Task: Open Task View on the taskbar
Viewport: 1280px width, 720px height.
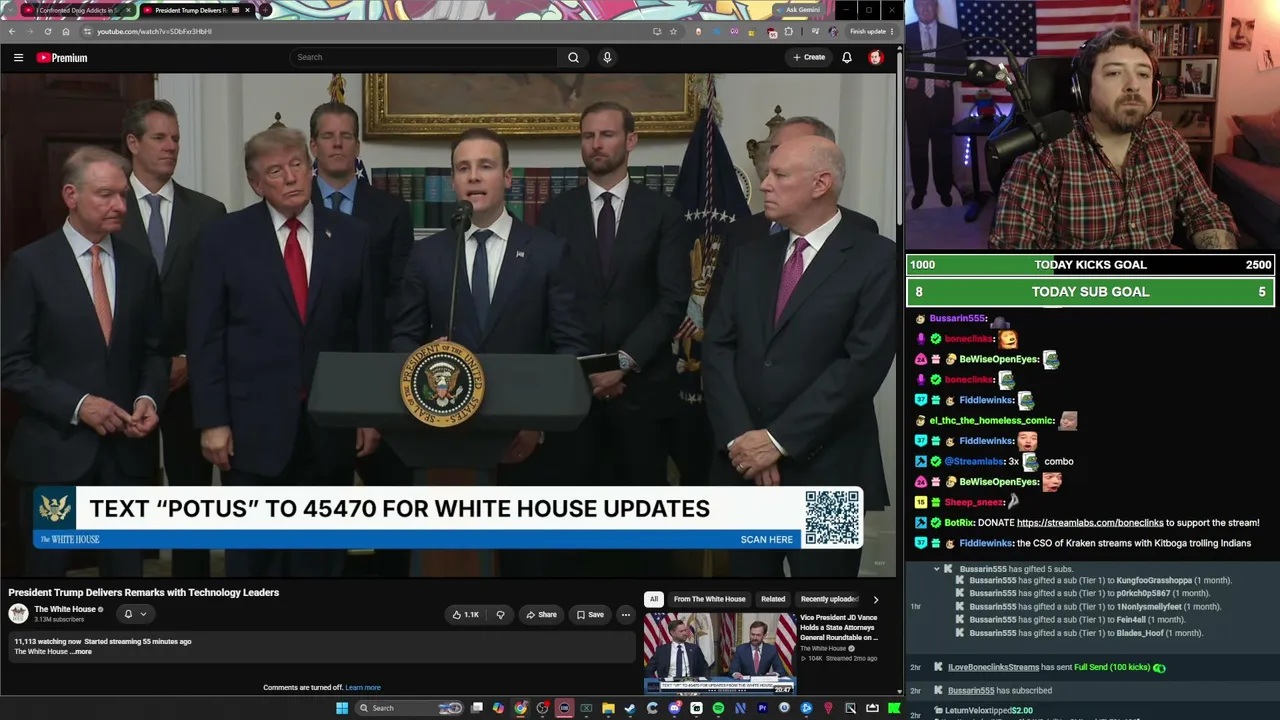Action: click(477, 708)
